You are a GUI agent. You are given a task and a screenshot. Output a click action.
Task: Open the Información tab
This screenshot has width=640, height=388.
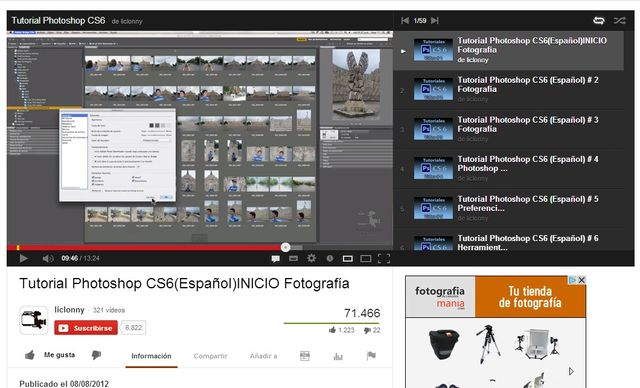[x=151, y=356]
